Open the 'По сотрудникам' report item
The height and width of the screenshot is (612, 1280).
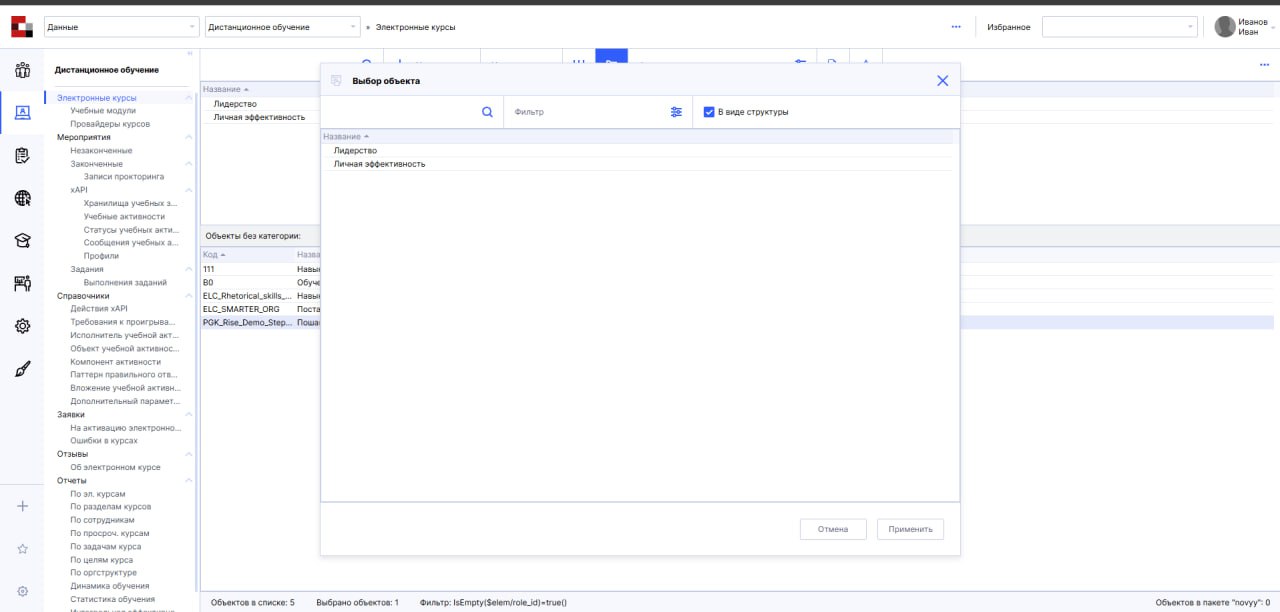pos(102,520)
